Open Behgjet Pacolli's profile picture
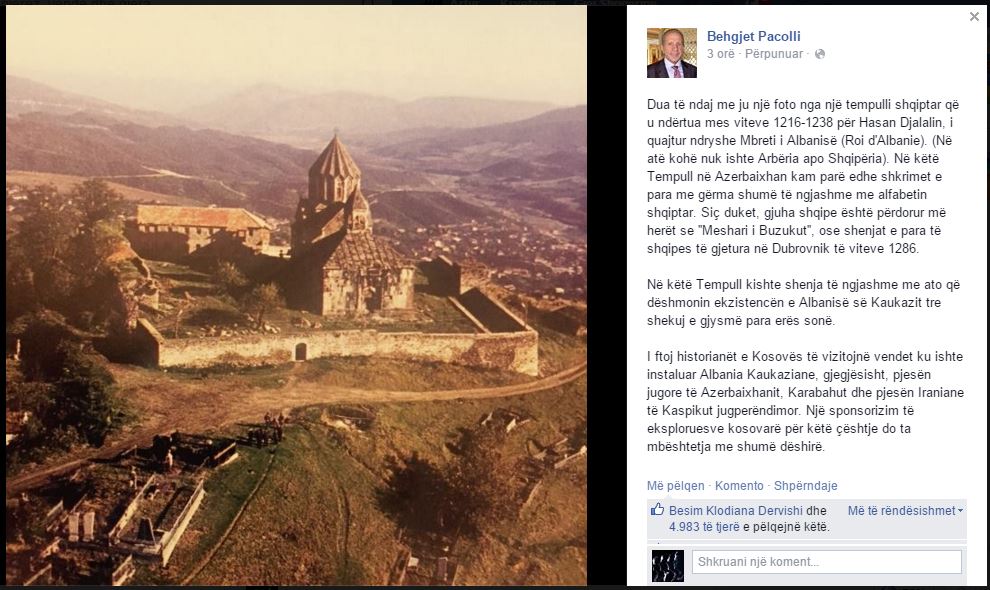This screenshot has height=590, width=990. pyautogui.click(x=672, y=53)
